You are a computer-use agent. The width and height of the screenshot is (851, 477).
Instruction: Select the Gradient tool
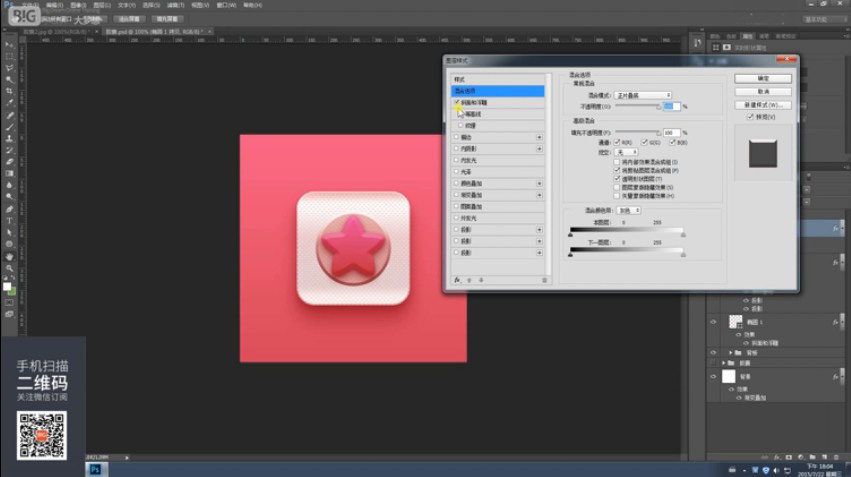point(9,174)
